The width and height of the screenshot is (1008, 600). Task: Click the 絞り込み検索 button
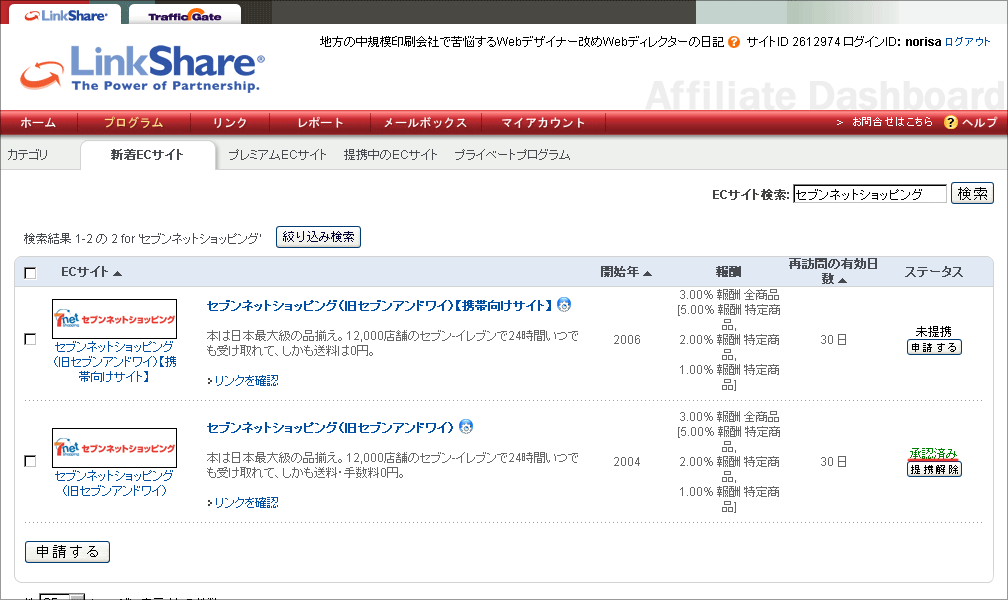click(318, 237)
